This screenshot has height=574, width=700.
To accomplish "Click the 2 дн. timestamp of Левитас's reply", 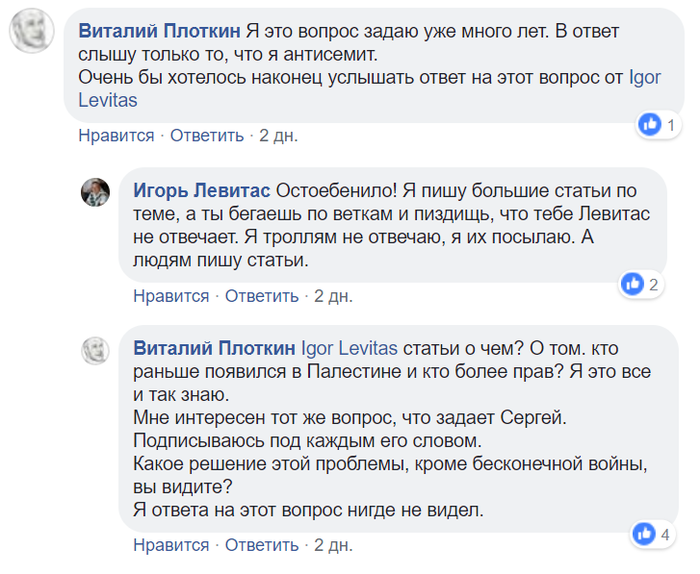I will 333,296.
